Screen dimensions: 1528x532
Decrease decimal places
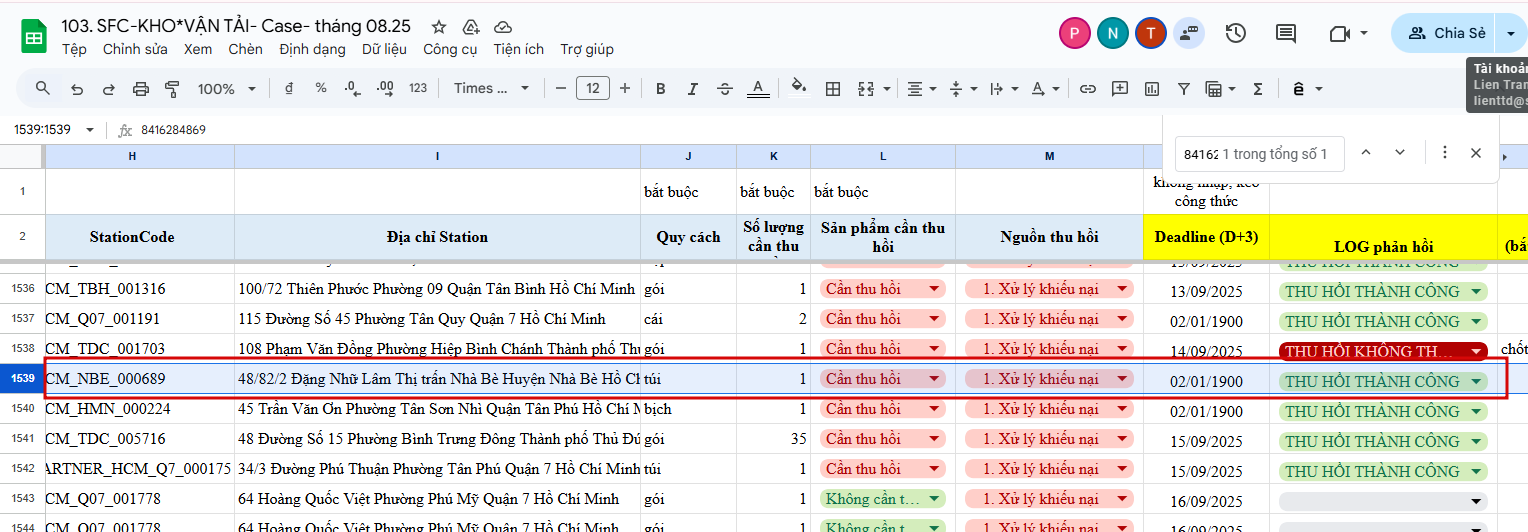click(352, 88)
